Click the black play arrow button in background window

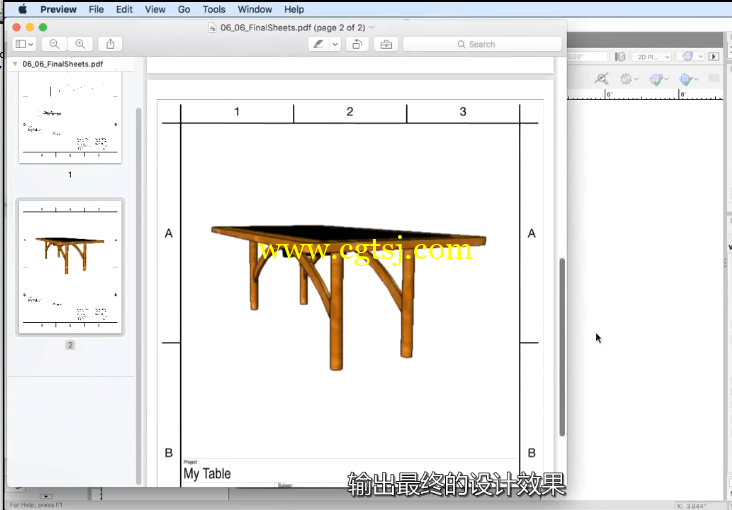(x=713, y=57)
